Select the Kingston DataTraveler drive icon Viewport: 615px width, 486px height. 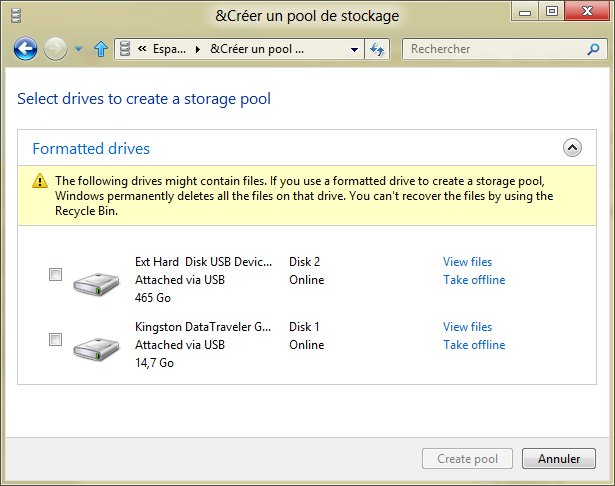tap(96, 347)
